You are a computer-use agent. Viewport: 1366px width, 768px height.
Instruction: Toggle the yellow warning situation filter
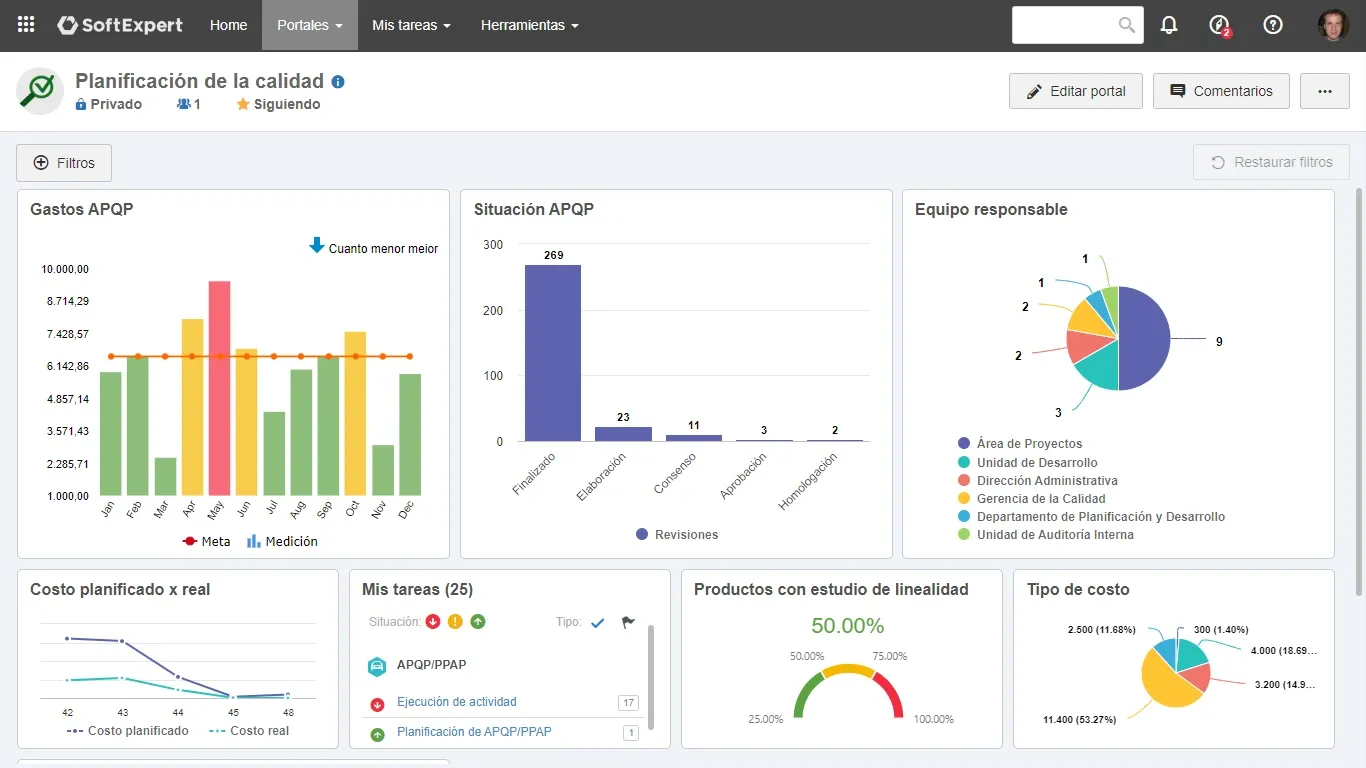click(455, 622)
